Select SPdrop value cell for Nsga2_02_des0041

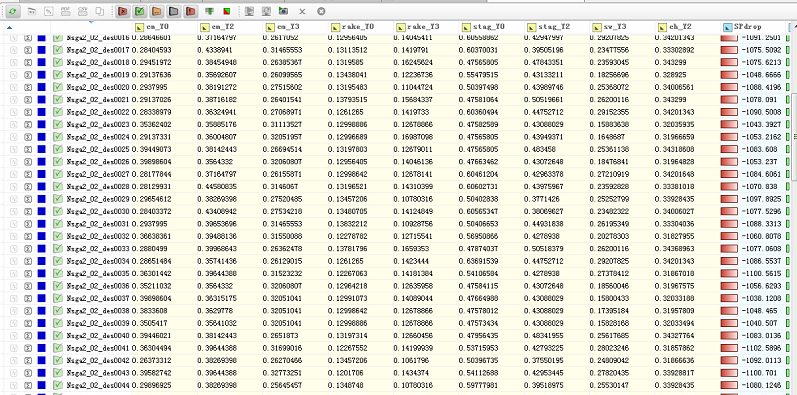click(x=754, y=348)
